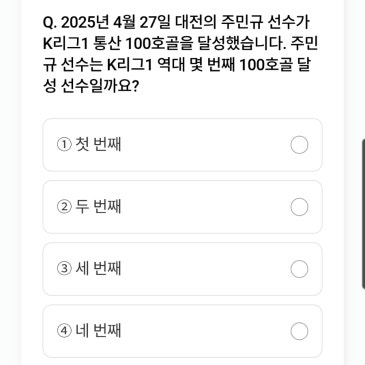Click the '세 번째' answer label text
This screenshot has height=365, width=365.
[98, 269]
